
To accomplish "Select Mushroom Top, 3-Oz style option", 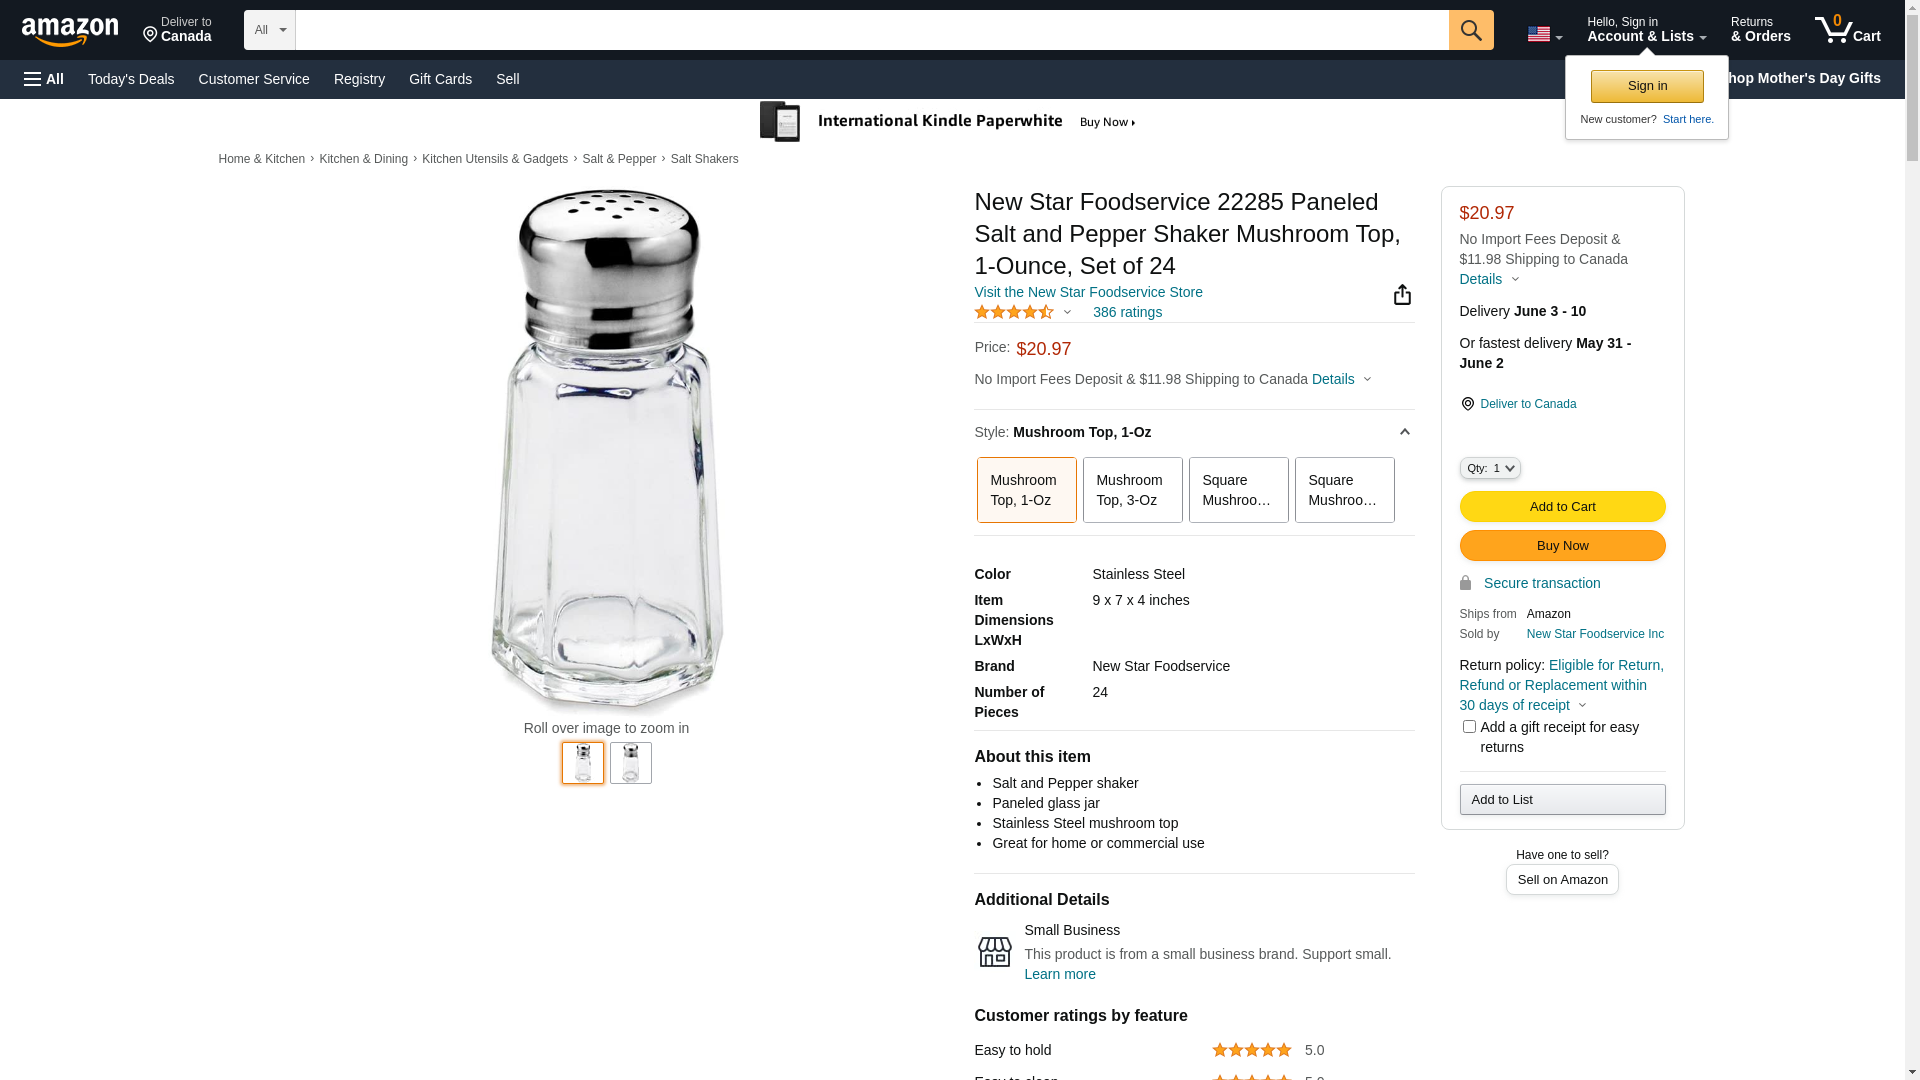I will pos(1132,490).
